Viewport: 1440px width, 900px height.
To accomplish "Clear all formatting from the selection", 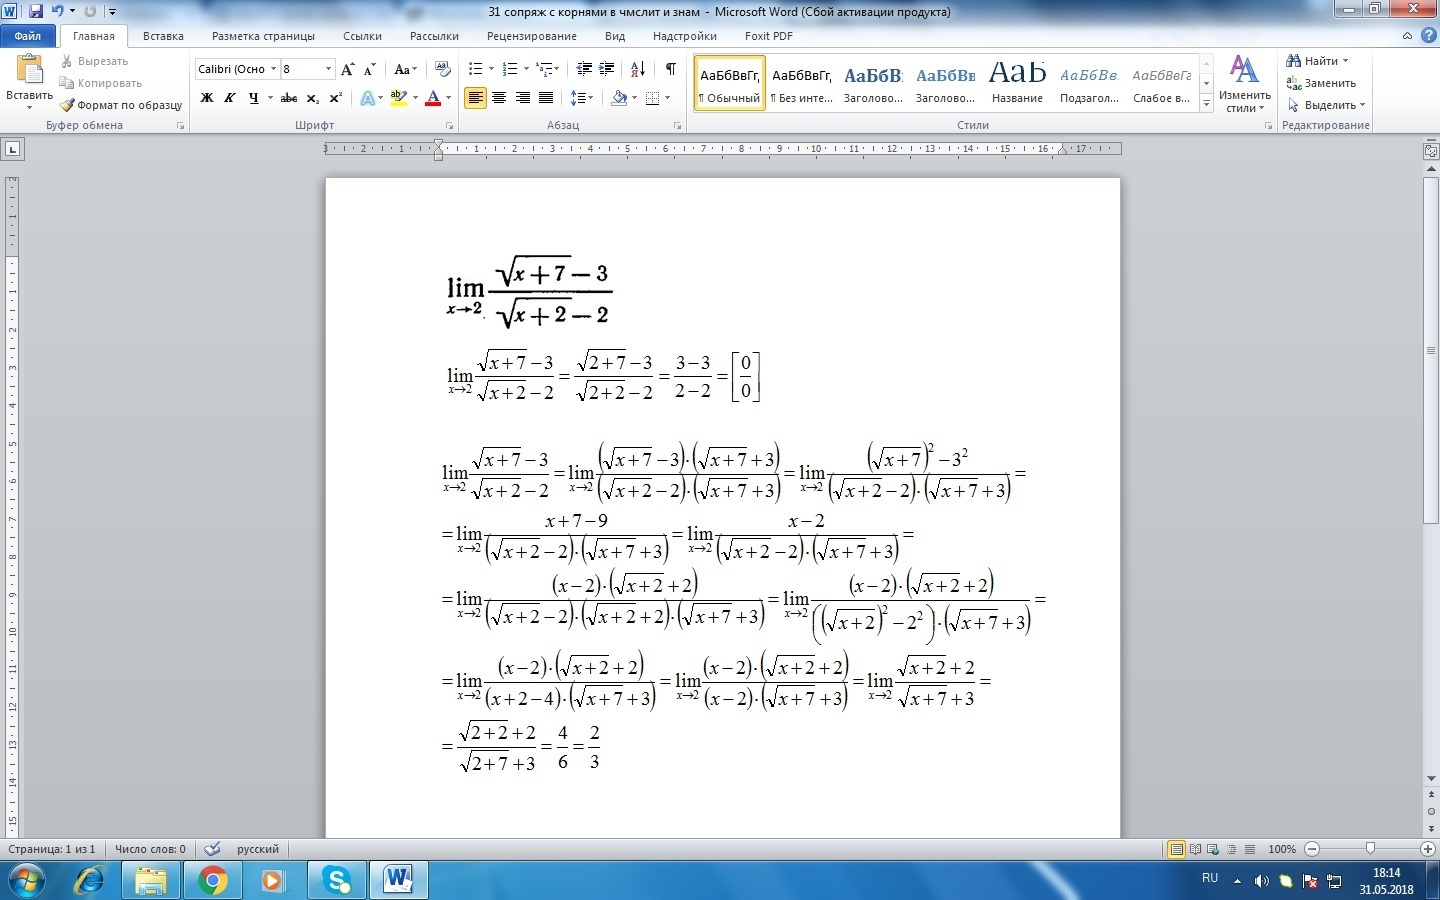I will click(x=443, y=69).
